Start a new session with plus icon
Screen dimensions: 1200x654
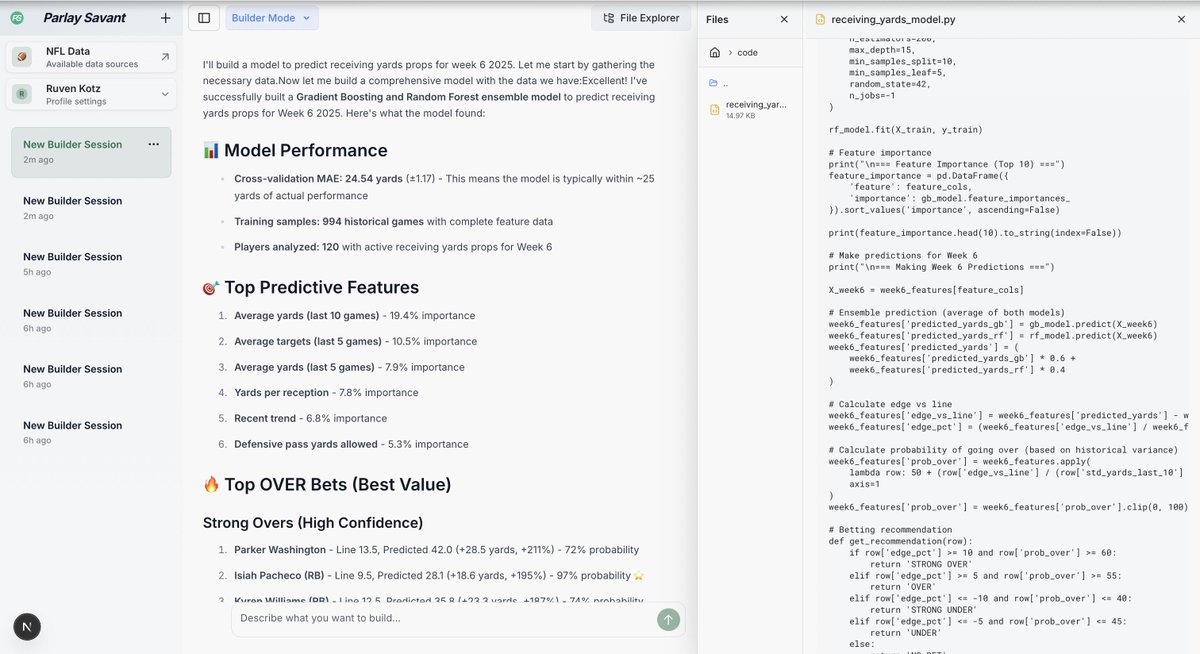click(165, 18)
